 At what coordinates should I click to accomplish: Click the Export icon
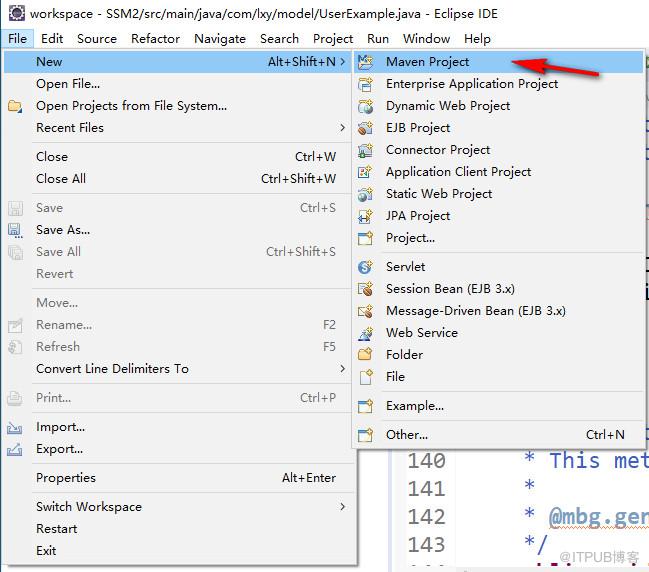(x=15, y=449)
